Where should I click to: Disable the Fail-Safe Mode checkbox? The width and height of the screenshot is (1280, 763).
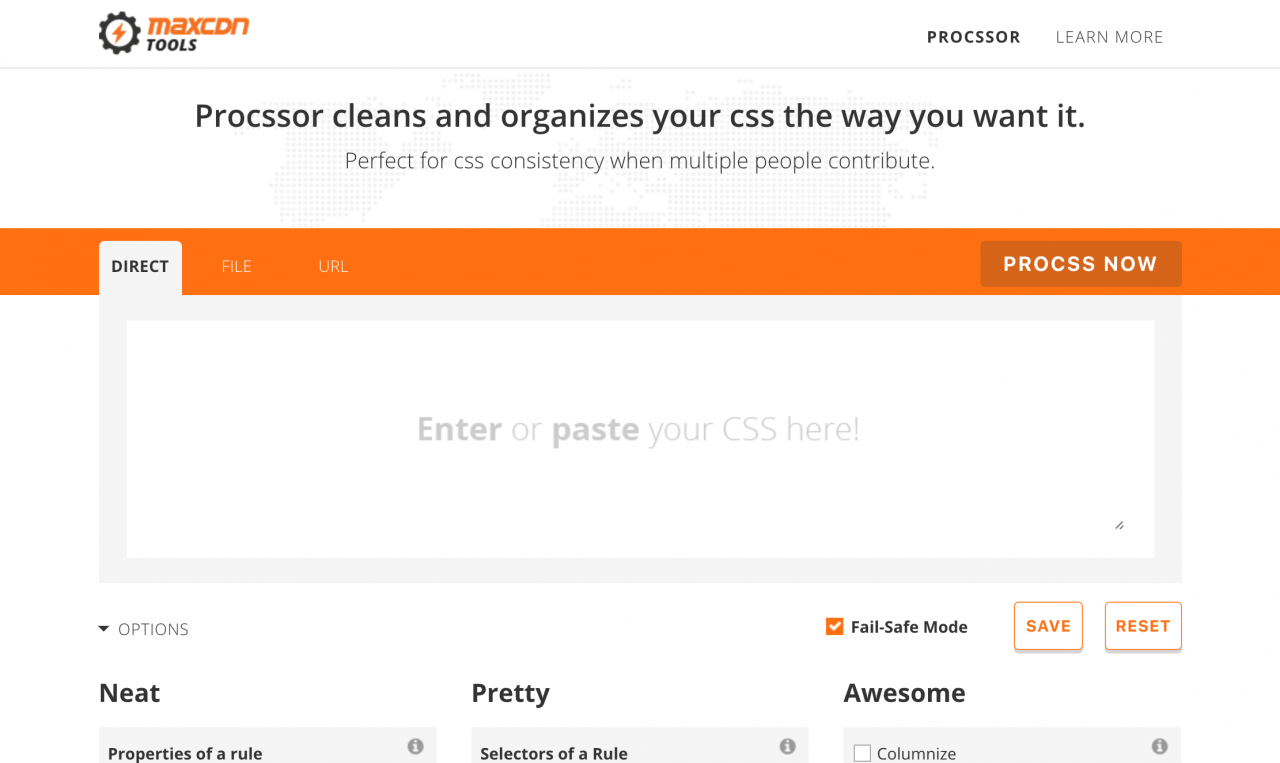point(834,627)
